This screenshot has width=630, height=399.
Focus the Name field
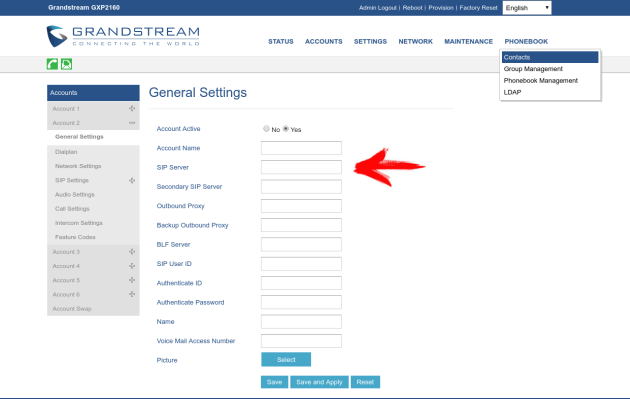pos(301,321)
